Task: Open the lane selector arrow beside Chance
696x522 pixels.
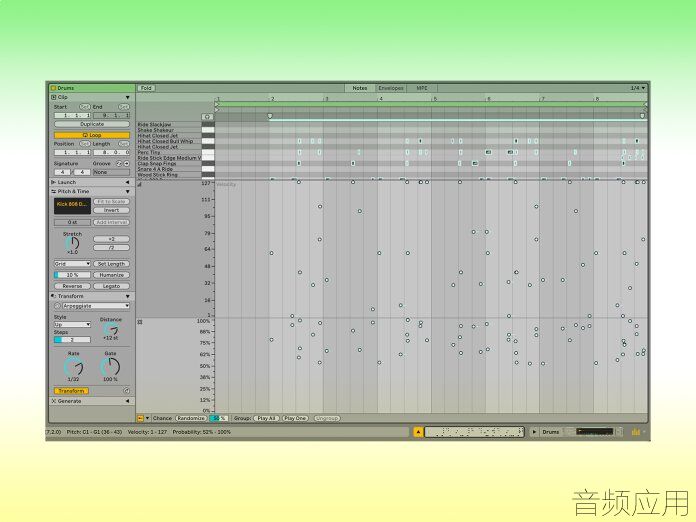Action: click(x=148, y=418)
